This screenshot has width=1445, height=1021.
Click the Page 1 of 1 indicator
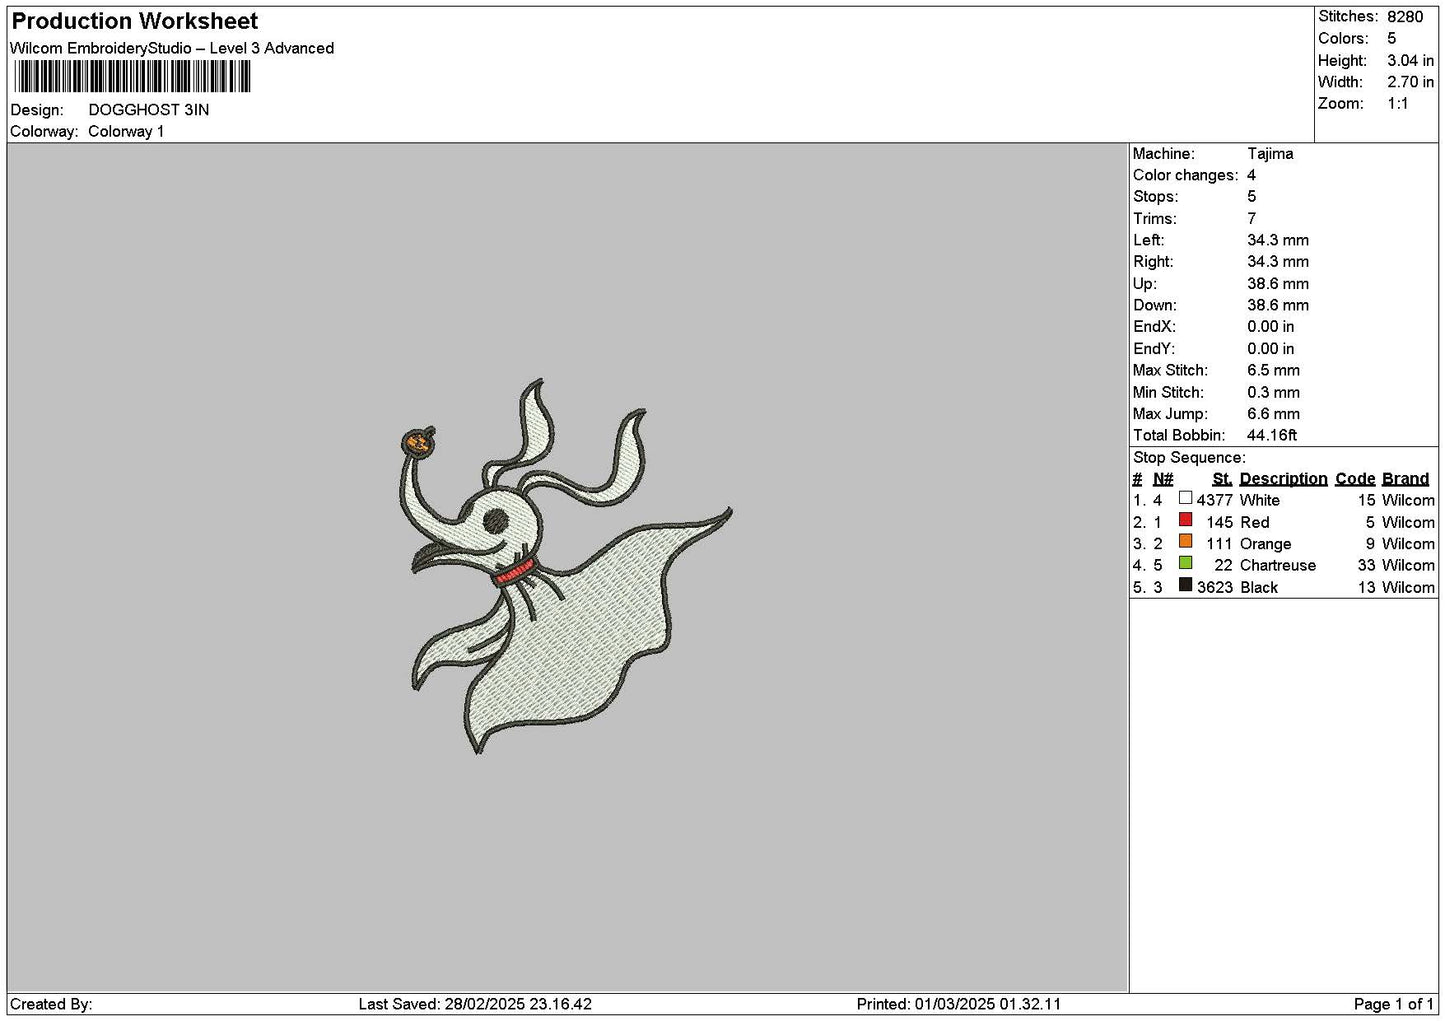click(1394, 1004)
